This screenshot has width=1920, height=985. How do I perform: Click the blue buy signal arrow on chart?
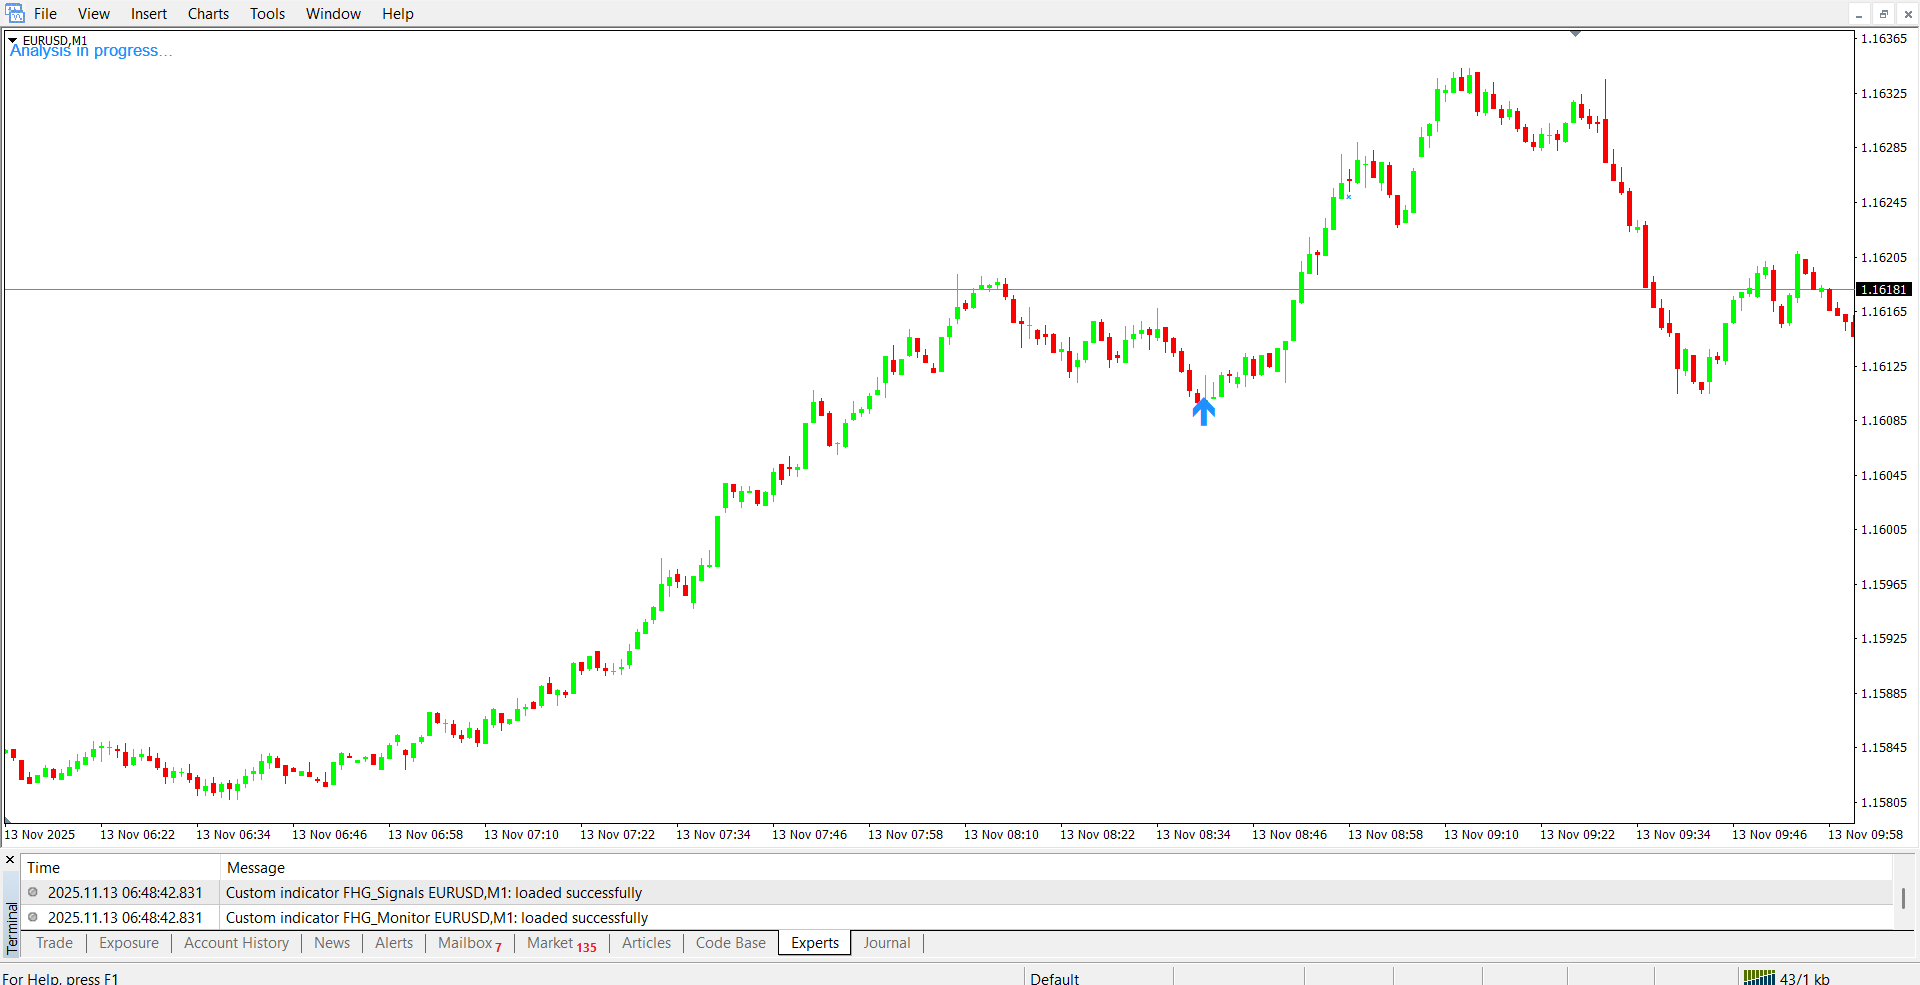click(x=1204, y=411)
